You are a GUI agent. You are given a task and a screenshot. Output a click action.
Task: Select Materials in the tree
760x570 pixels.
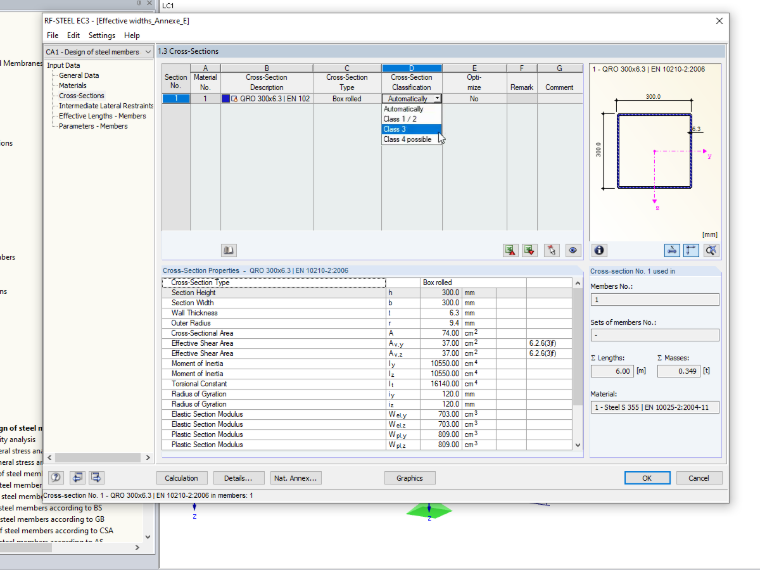coord(73,85)
